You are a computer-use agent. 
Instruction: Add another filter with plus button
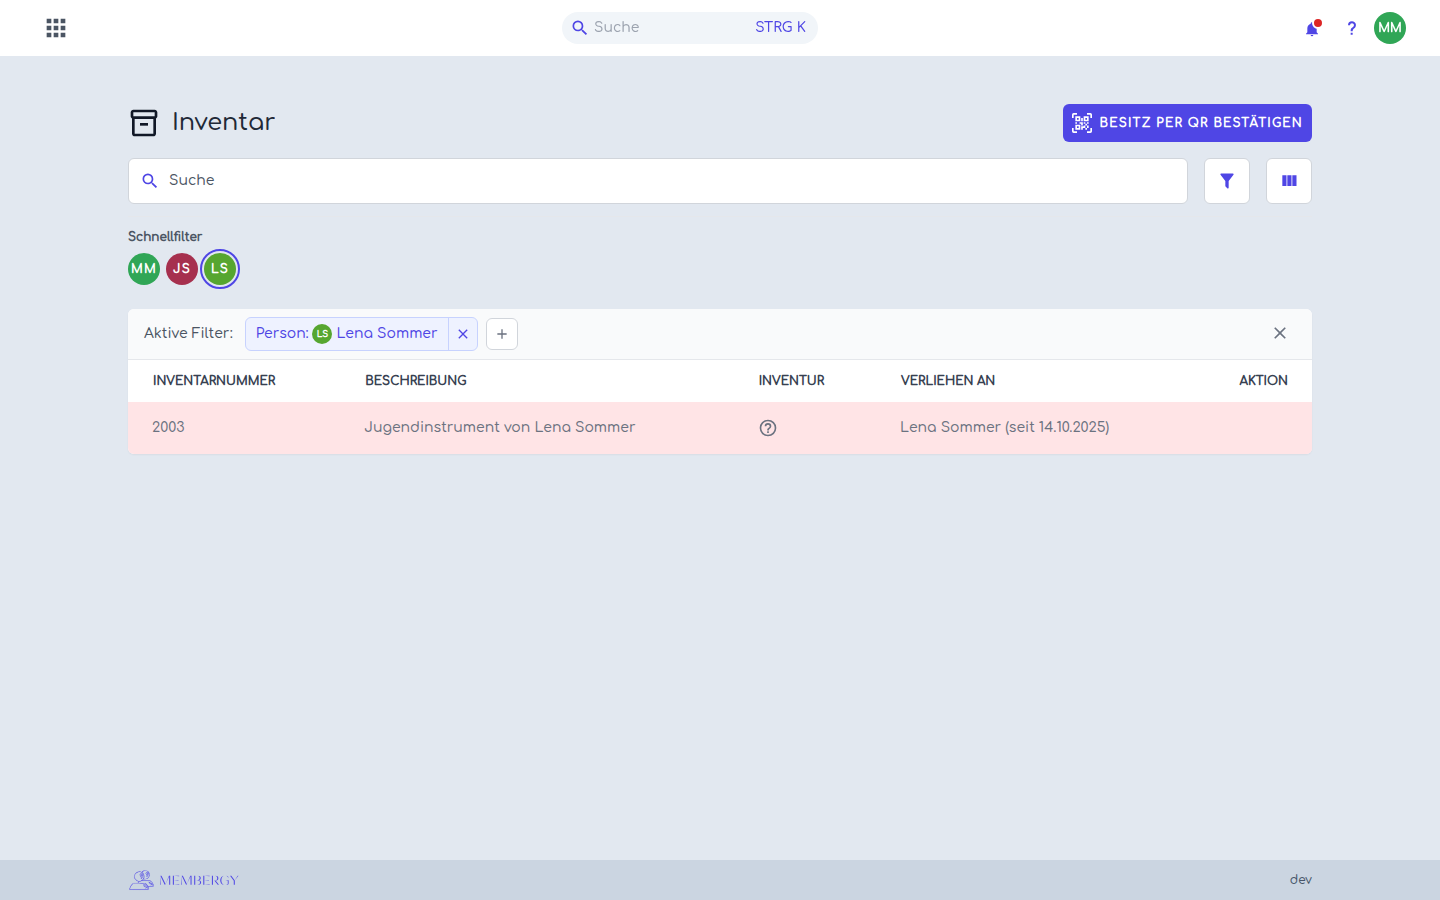(502, 334)
